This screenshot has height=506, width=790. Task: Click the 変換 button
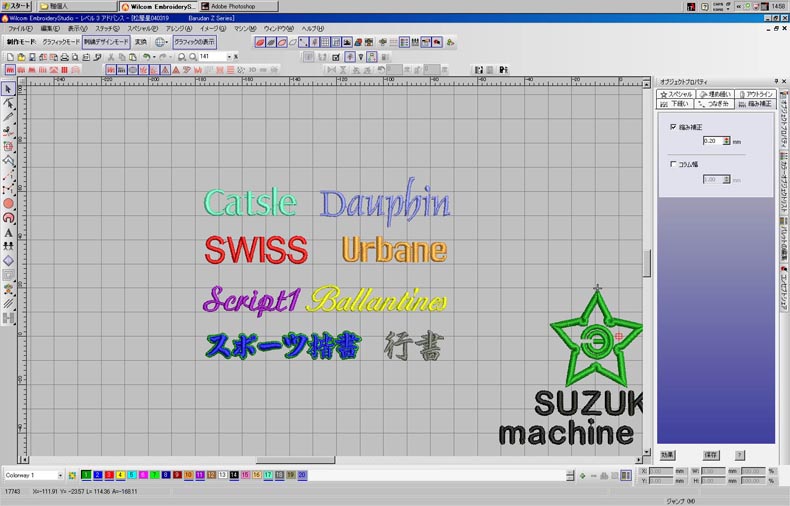(x=141, y=42)
